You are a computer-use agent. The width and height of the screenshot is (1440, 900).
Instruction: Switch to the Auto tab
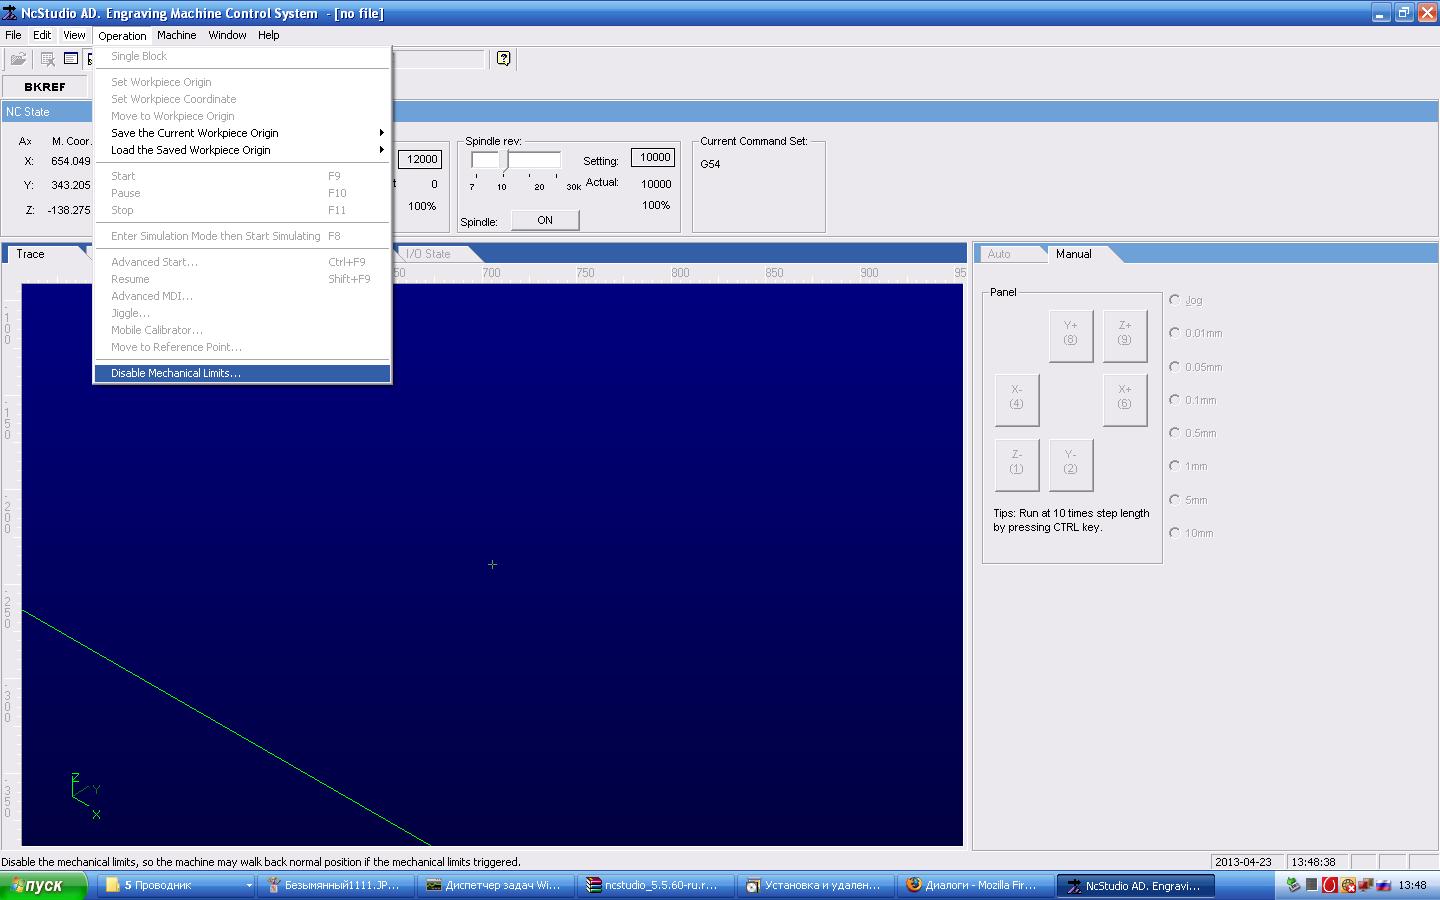[999, 254]
